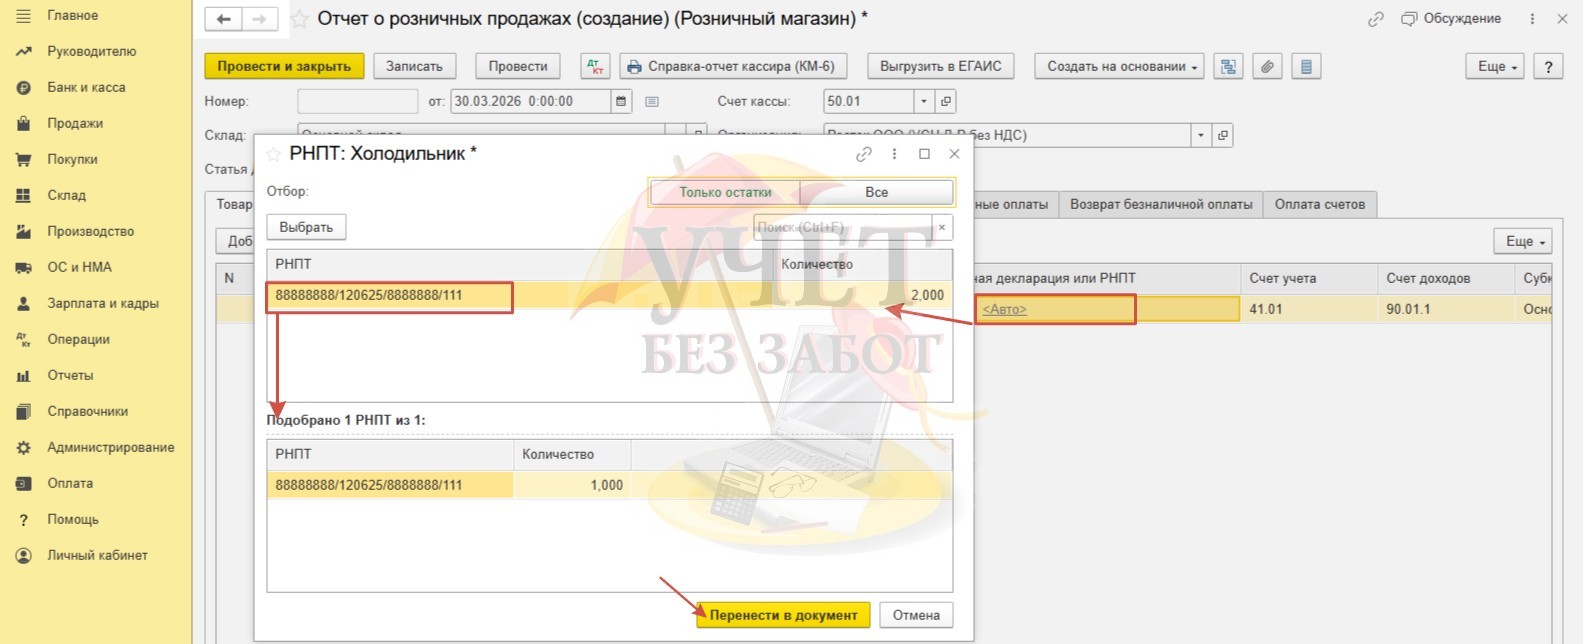Screen dimensions: 1583x644
Task: Open the Создать на основании dropdown
Action: click(1119, 66)
